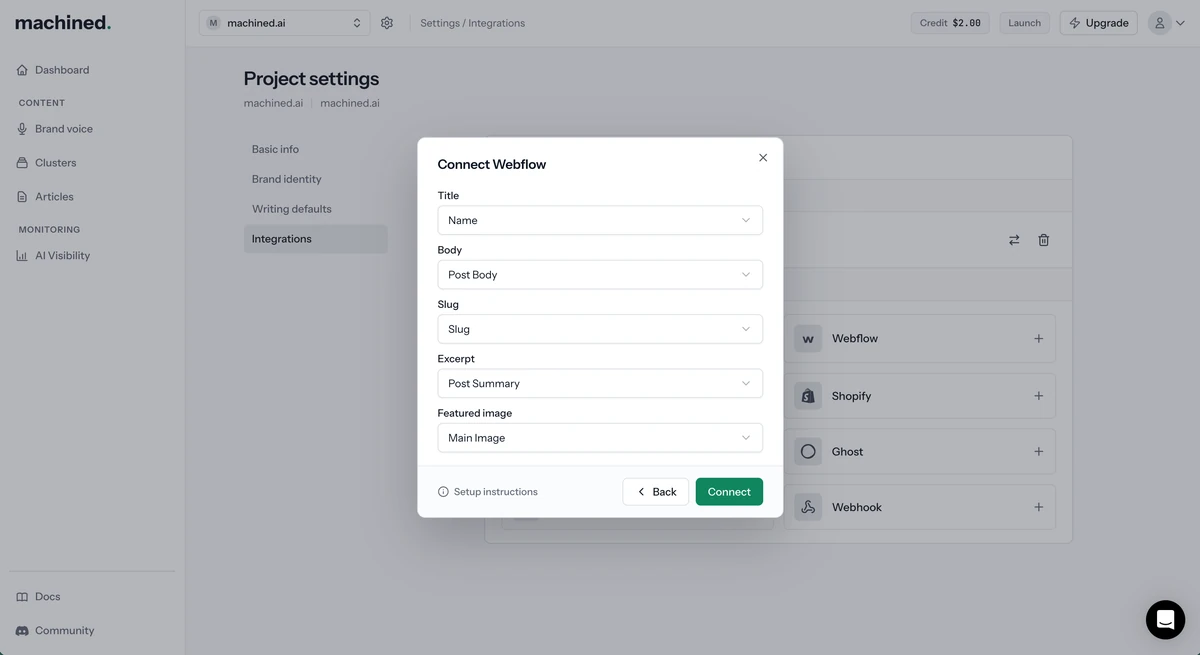Open the chat support widget
The width and height of the screenshot is (1200, 655).
pos(1165,620)
